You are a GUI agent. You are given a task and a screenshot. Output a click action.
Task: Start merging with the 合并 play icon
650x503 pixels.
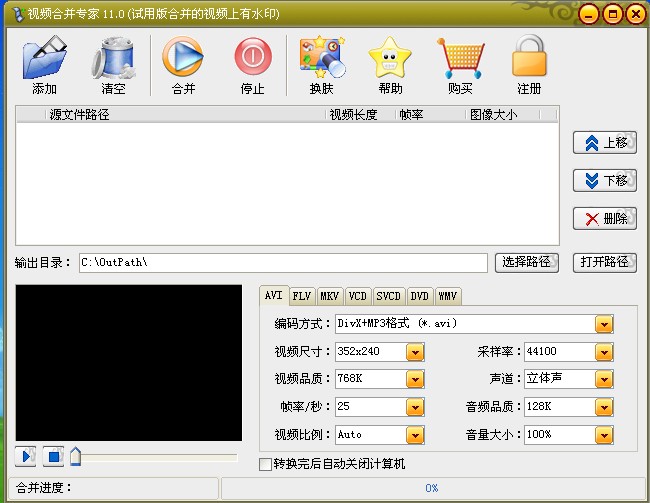pos(183,58)
